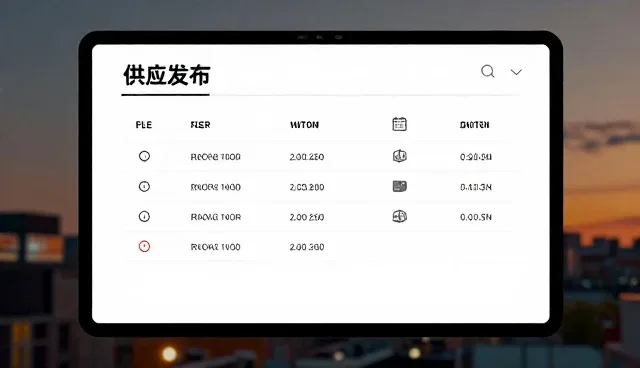Select the value 2.03.200
The width and height of the screenshot is (640, 368).
pyautogui.click(x=307, y=187)
